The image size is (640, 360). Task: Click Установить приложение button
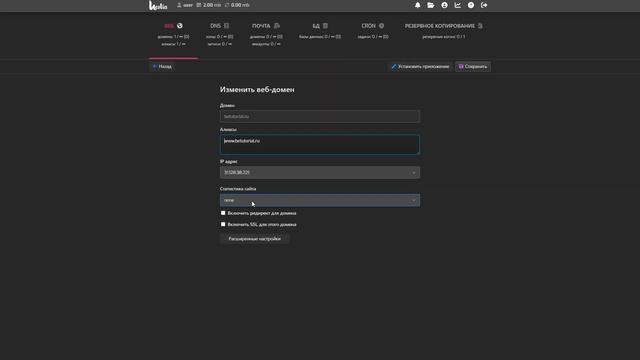(420, 67)
